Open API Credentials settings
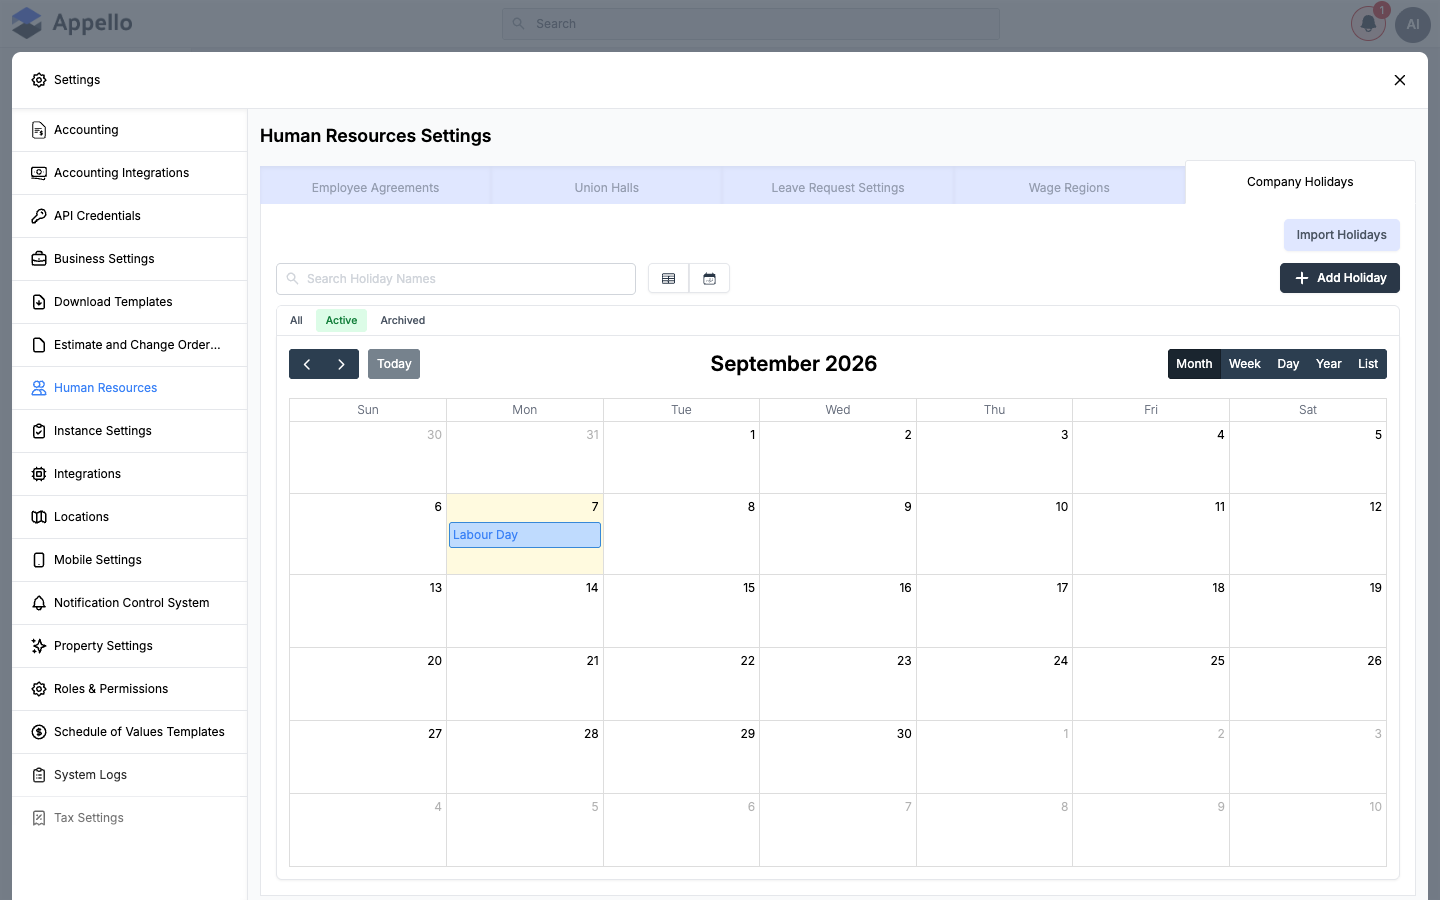The width and height of the screenshot is (1440, 900). 129,216
